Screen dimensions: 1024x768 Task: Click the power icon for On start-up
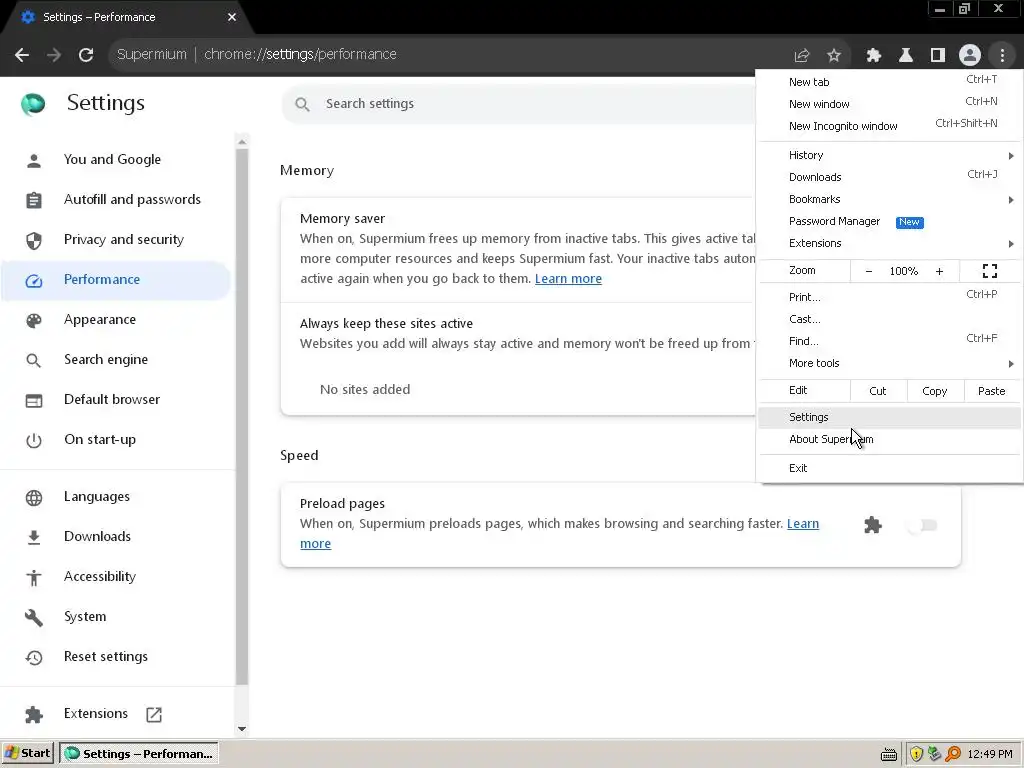(34, 441)
